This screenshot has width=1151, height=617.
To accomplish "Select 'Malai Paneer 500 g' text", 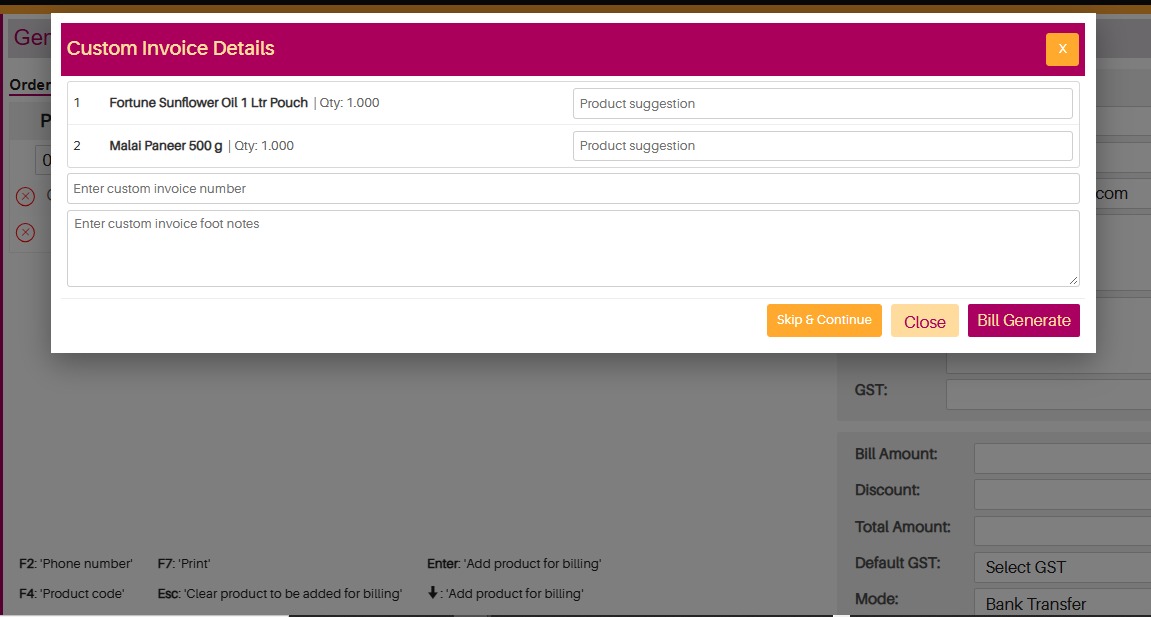I will [166, 146].
